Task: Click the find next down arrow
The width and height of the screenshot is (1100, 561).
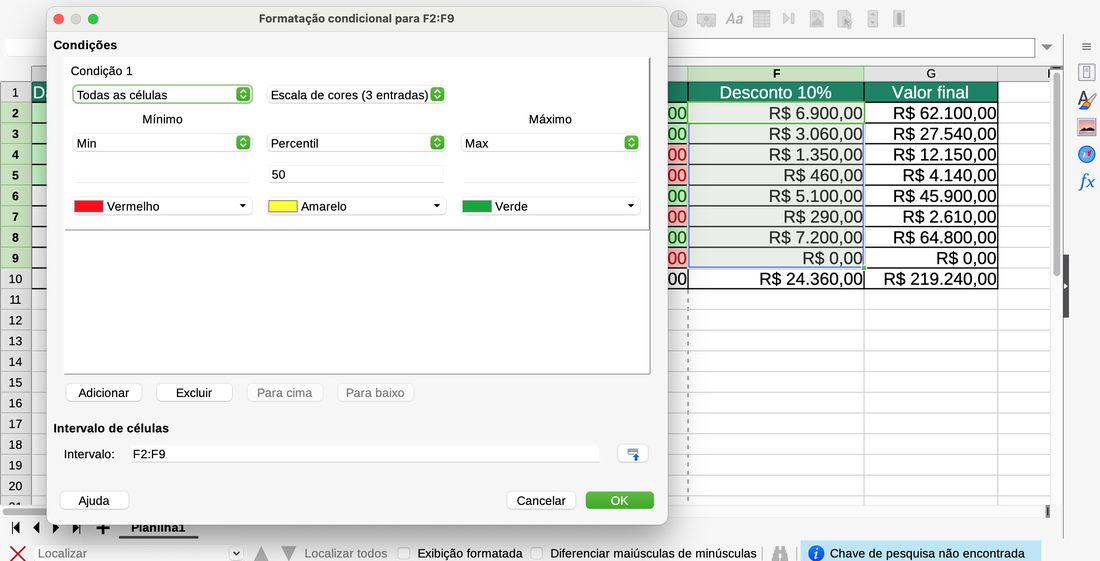Action: point(288,553)
